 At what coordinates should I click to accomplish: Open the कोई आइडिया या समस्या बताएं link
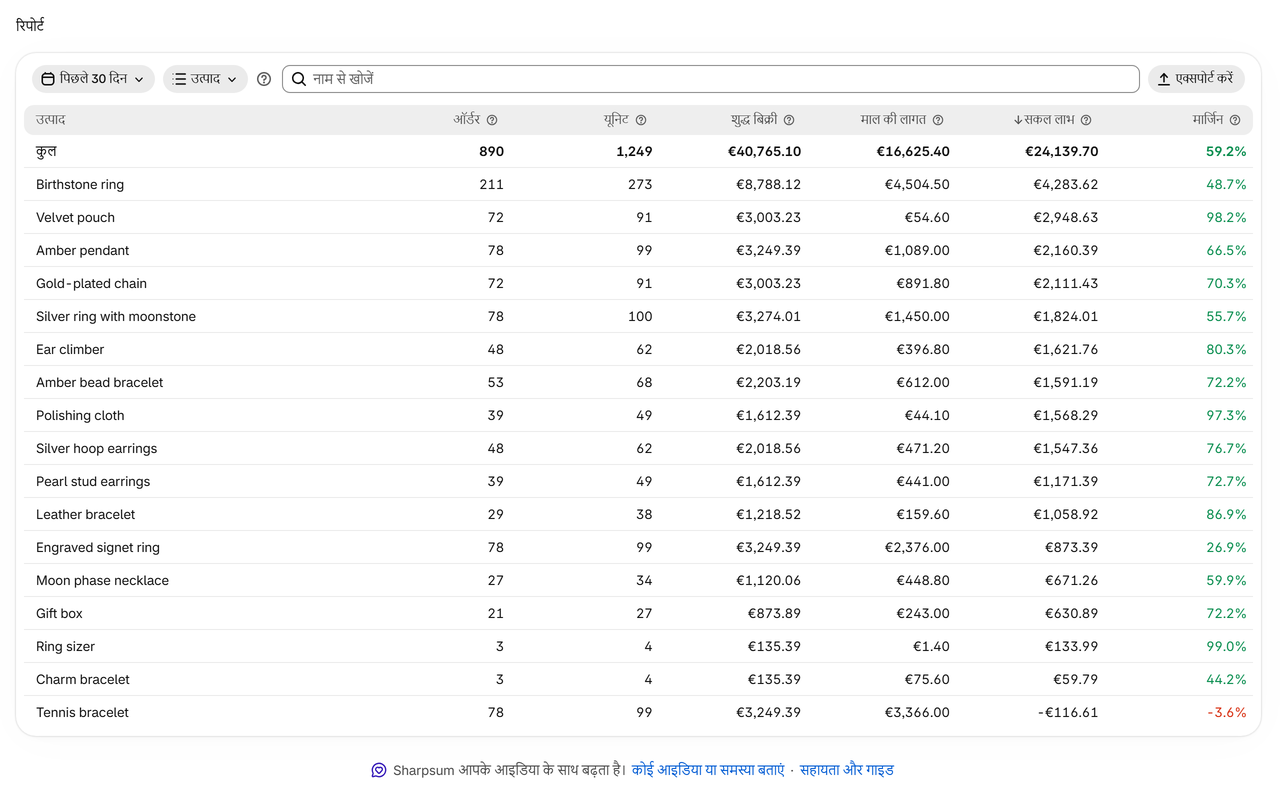point(708,770)
